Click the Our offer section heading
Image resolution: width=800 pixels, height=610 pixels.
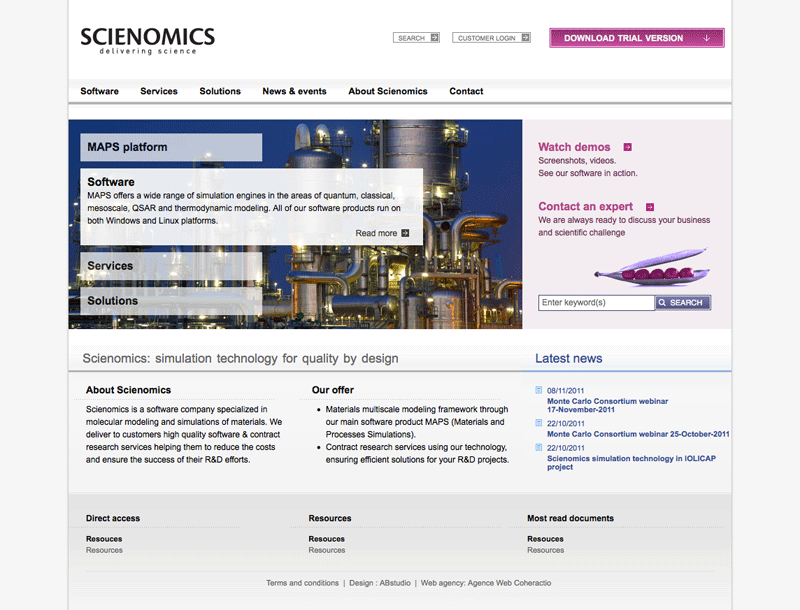tap(333, 390)
